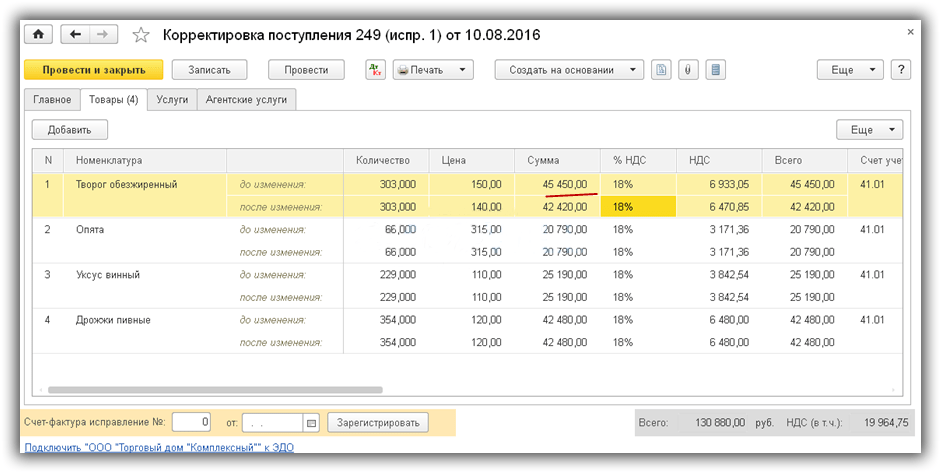Click the Цена column header
The image size is (941, 473).
pos(472,160)
